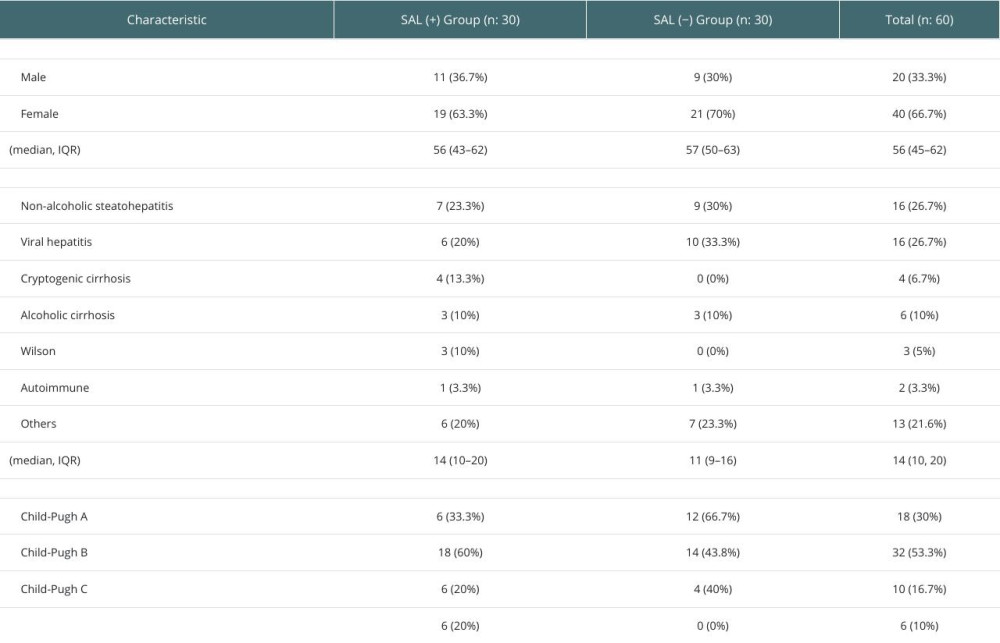
Task: Click 16 (26.7%) in Non-alcoholic steatohepatitis row
Action: pos(919,206)
